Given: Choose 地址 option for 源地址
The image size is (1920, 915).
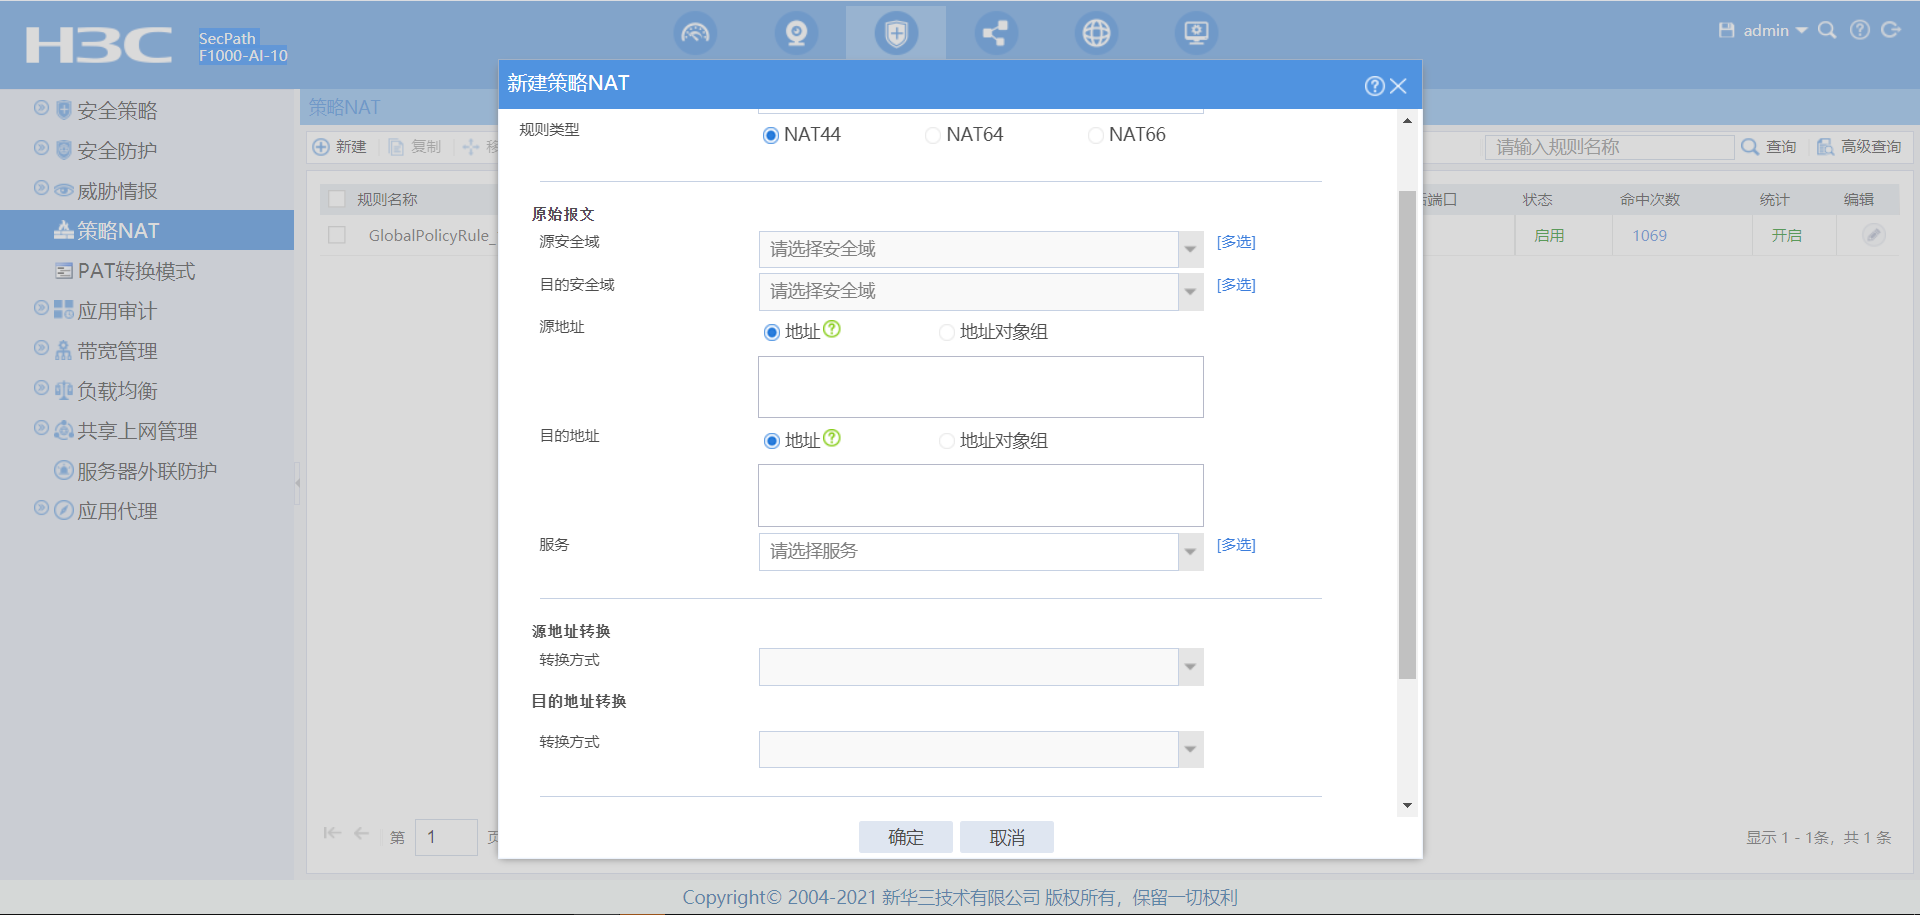Looking at the screenshot, I should pos(772,332).
